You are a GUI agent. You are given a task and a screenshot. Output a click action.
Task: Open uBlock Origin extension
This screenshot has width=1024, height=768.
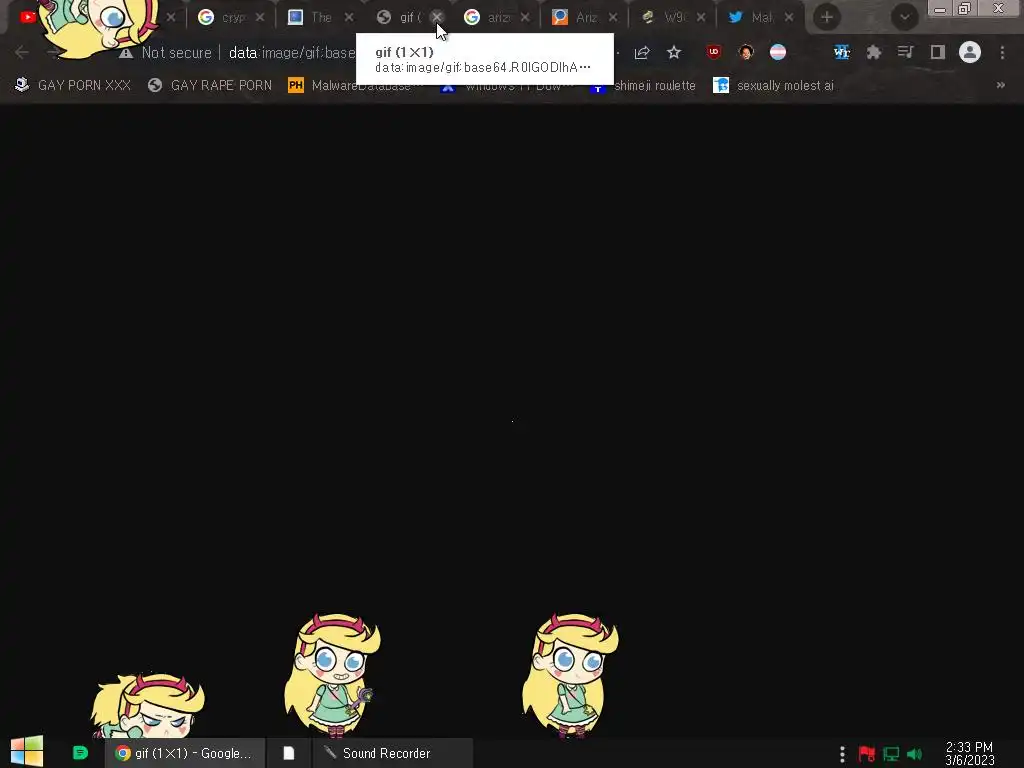coord(714,52)
